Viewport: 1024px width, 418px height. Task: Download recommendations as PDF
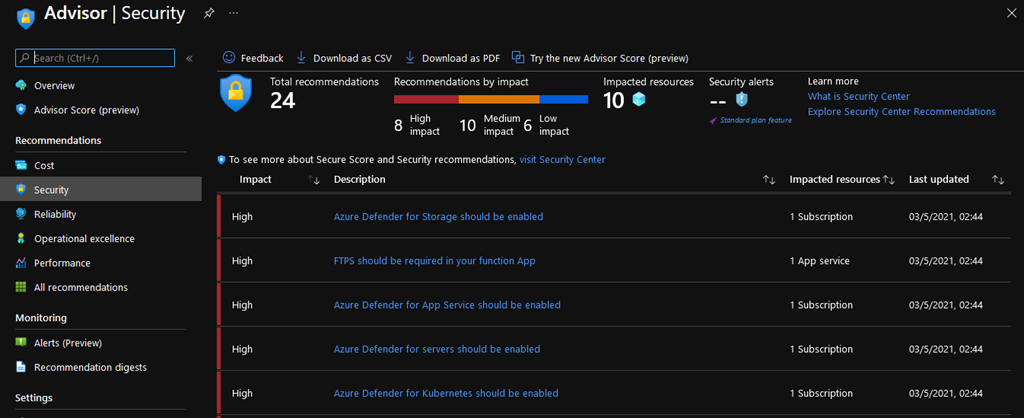tap(452, 58)
